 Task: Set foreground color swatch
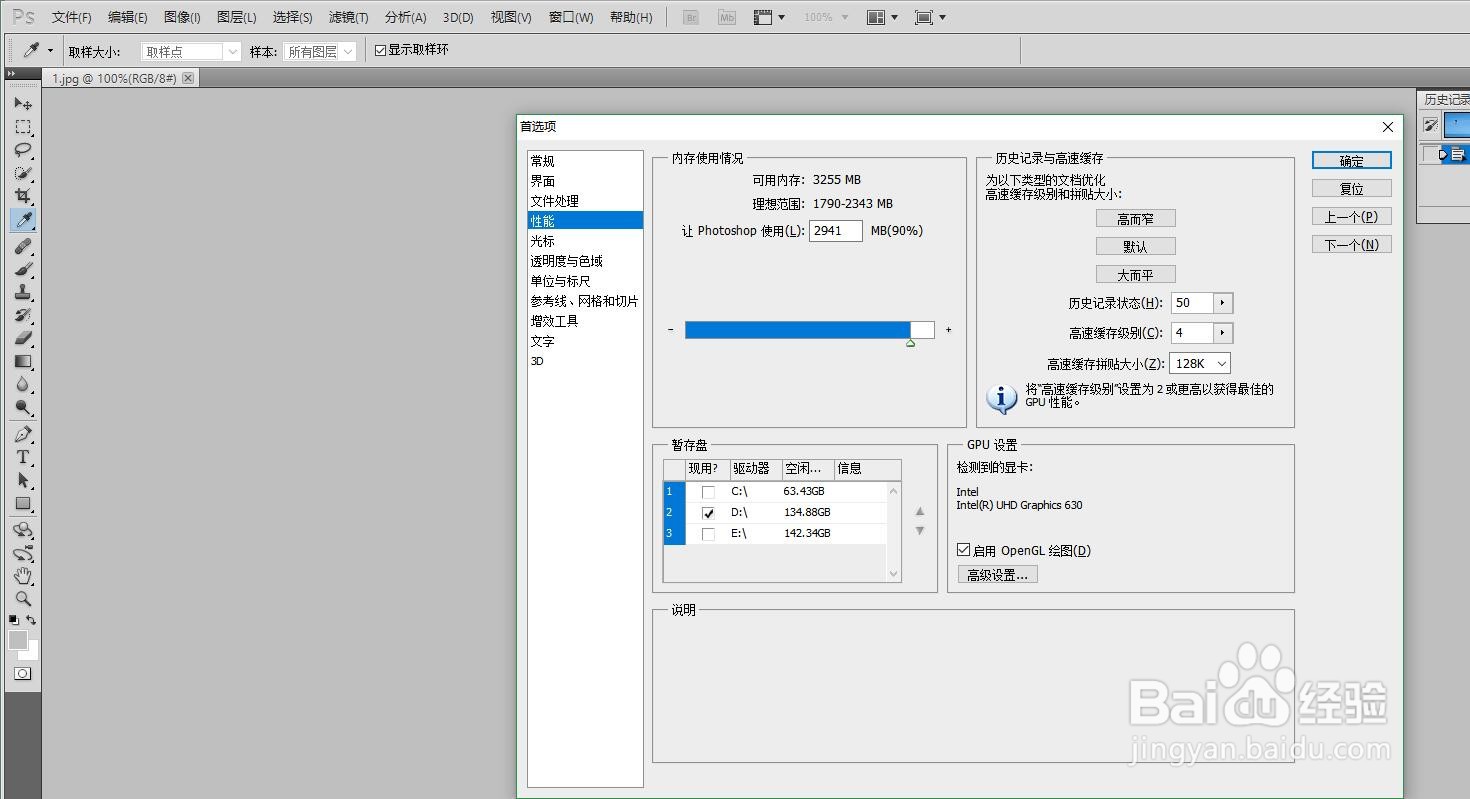tap(17, 640)
